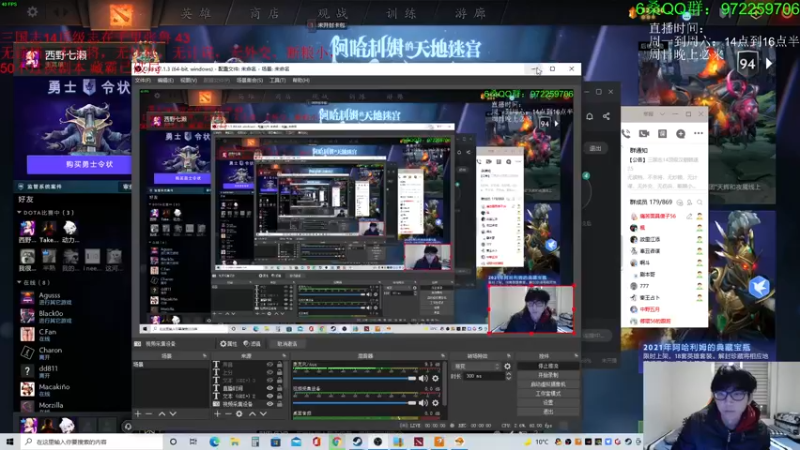Viewport: 800px width, 450px height.
Task: Click 取消激活 button in source toolbar
Action: pos(287,344)
